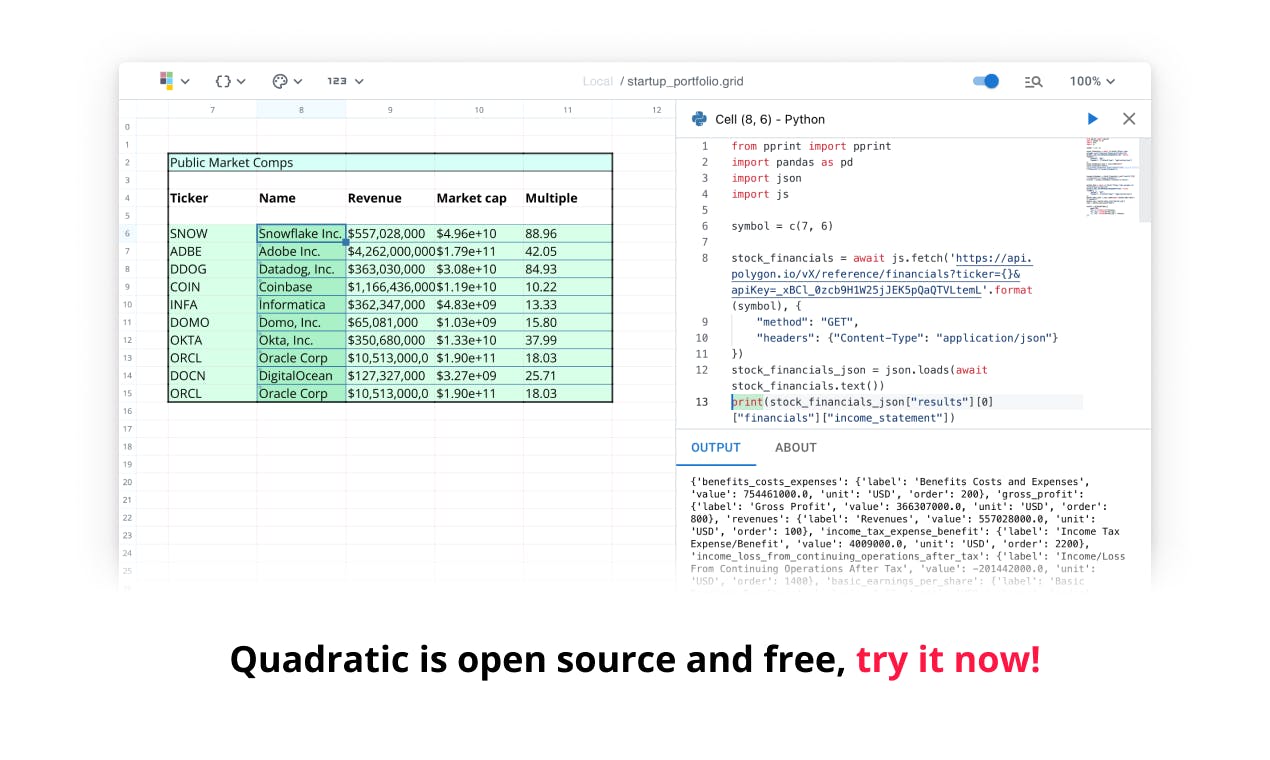Open the format palette menu

point(287,81)
